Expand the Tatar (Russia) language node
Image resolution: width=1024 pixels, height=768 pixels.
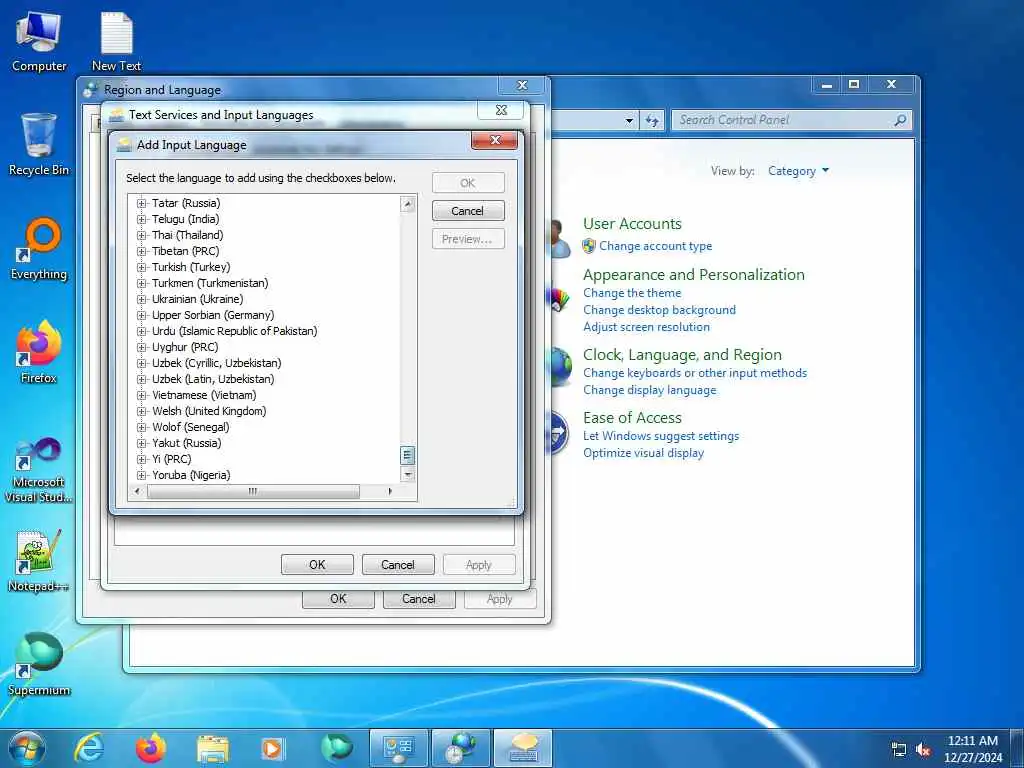(x=141, y=203)
